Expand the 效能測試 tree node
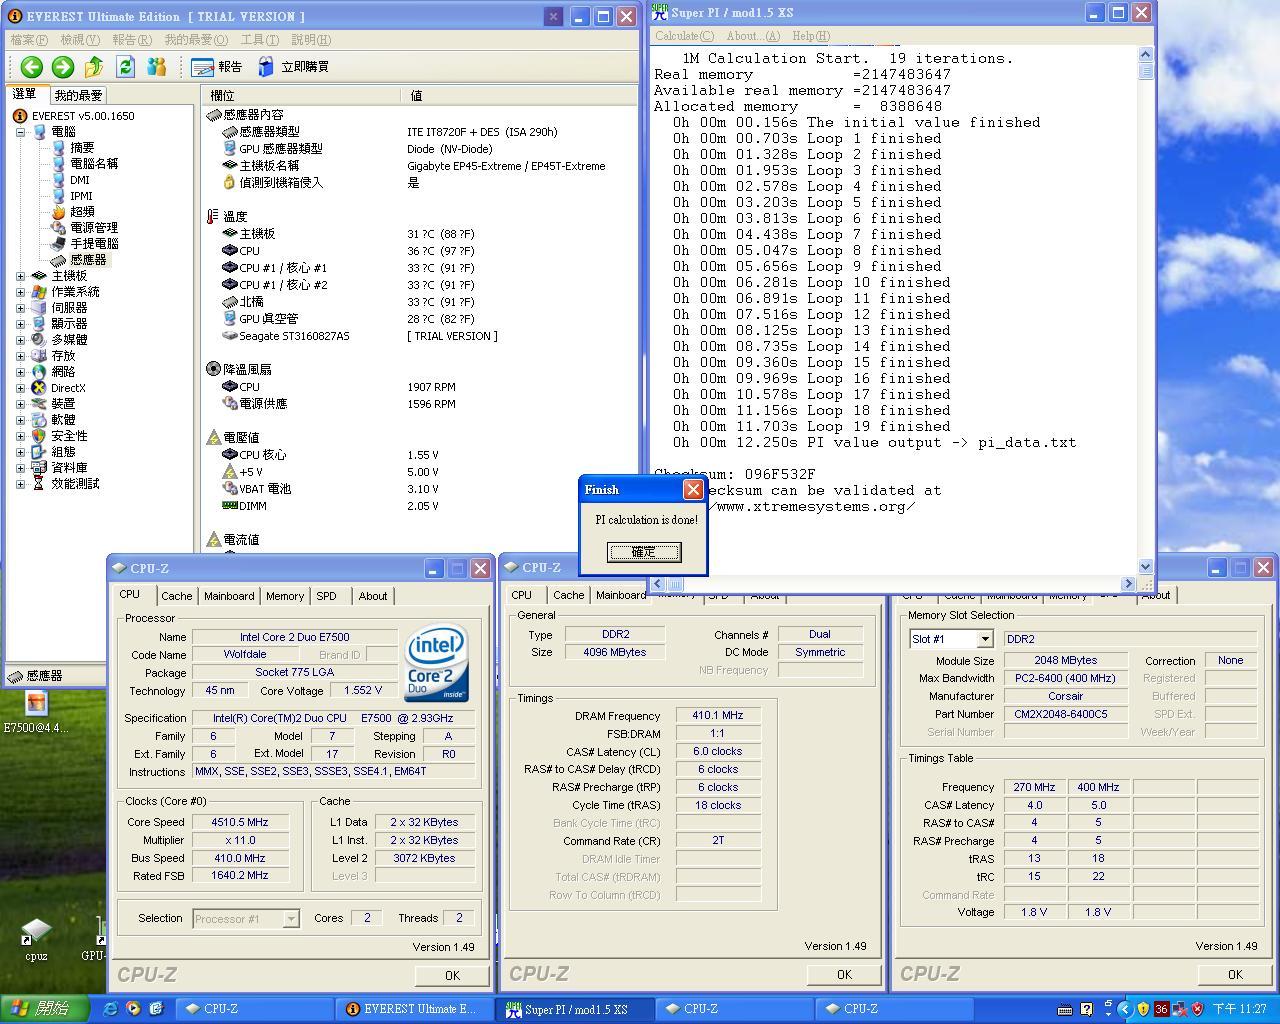This screenshot has height=1024, width=1280. (21, 484)
